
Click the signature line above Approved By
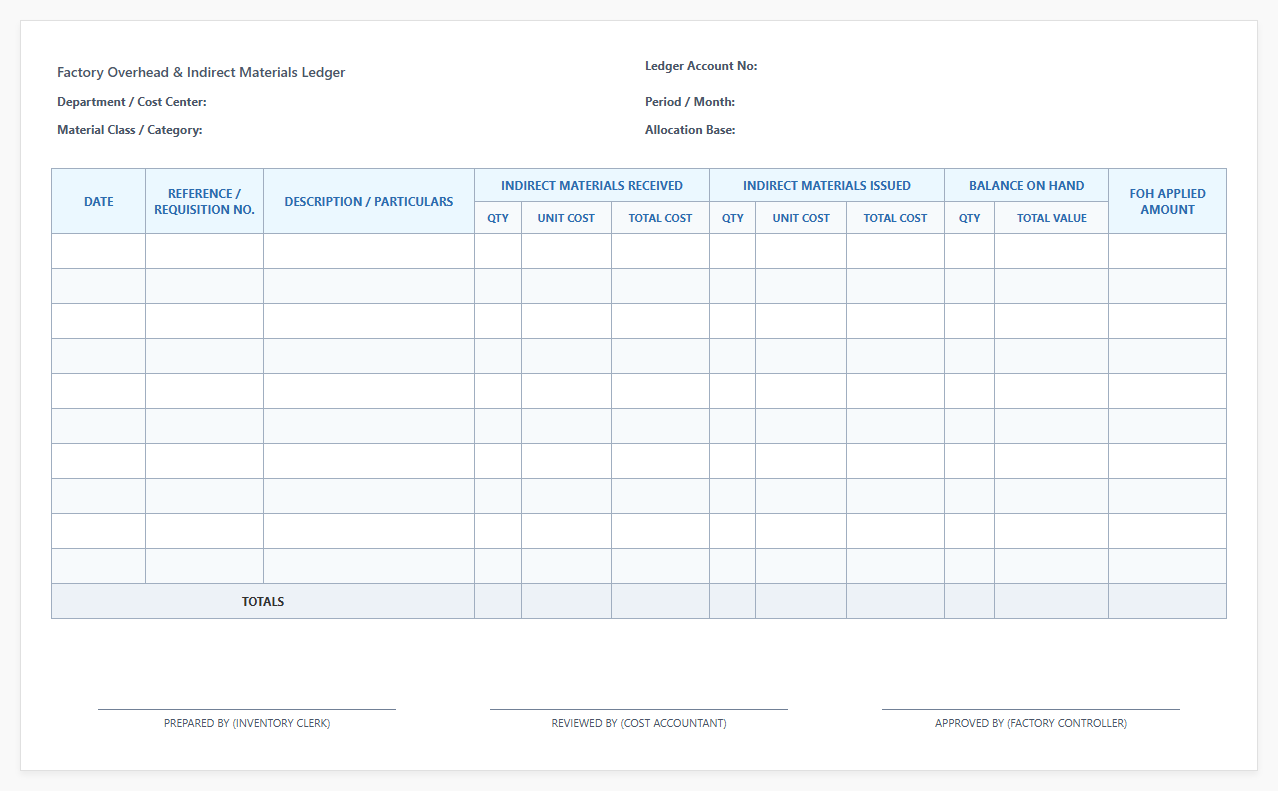pyautogui.click(x=1031, y=709)
